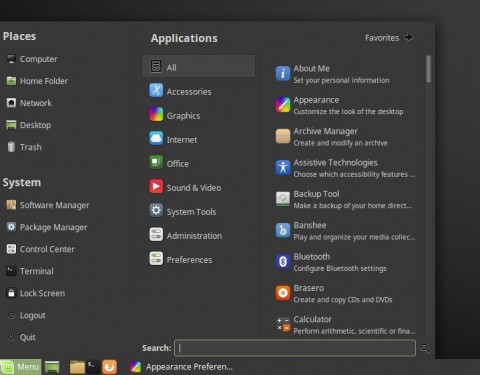Click the Quit entry
The height and width of the screenshot is (375, 480).
(22, 337)
